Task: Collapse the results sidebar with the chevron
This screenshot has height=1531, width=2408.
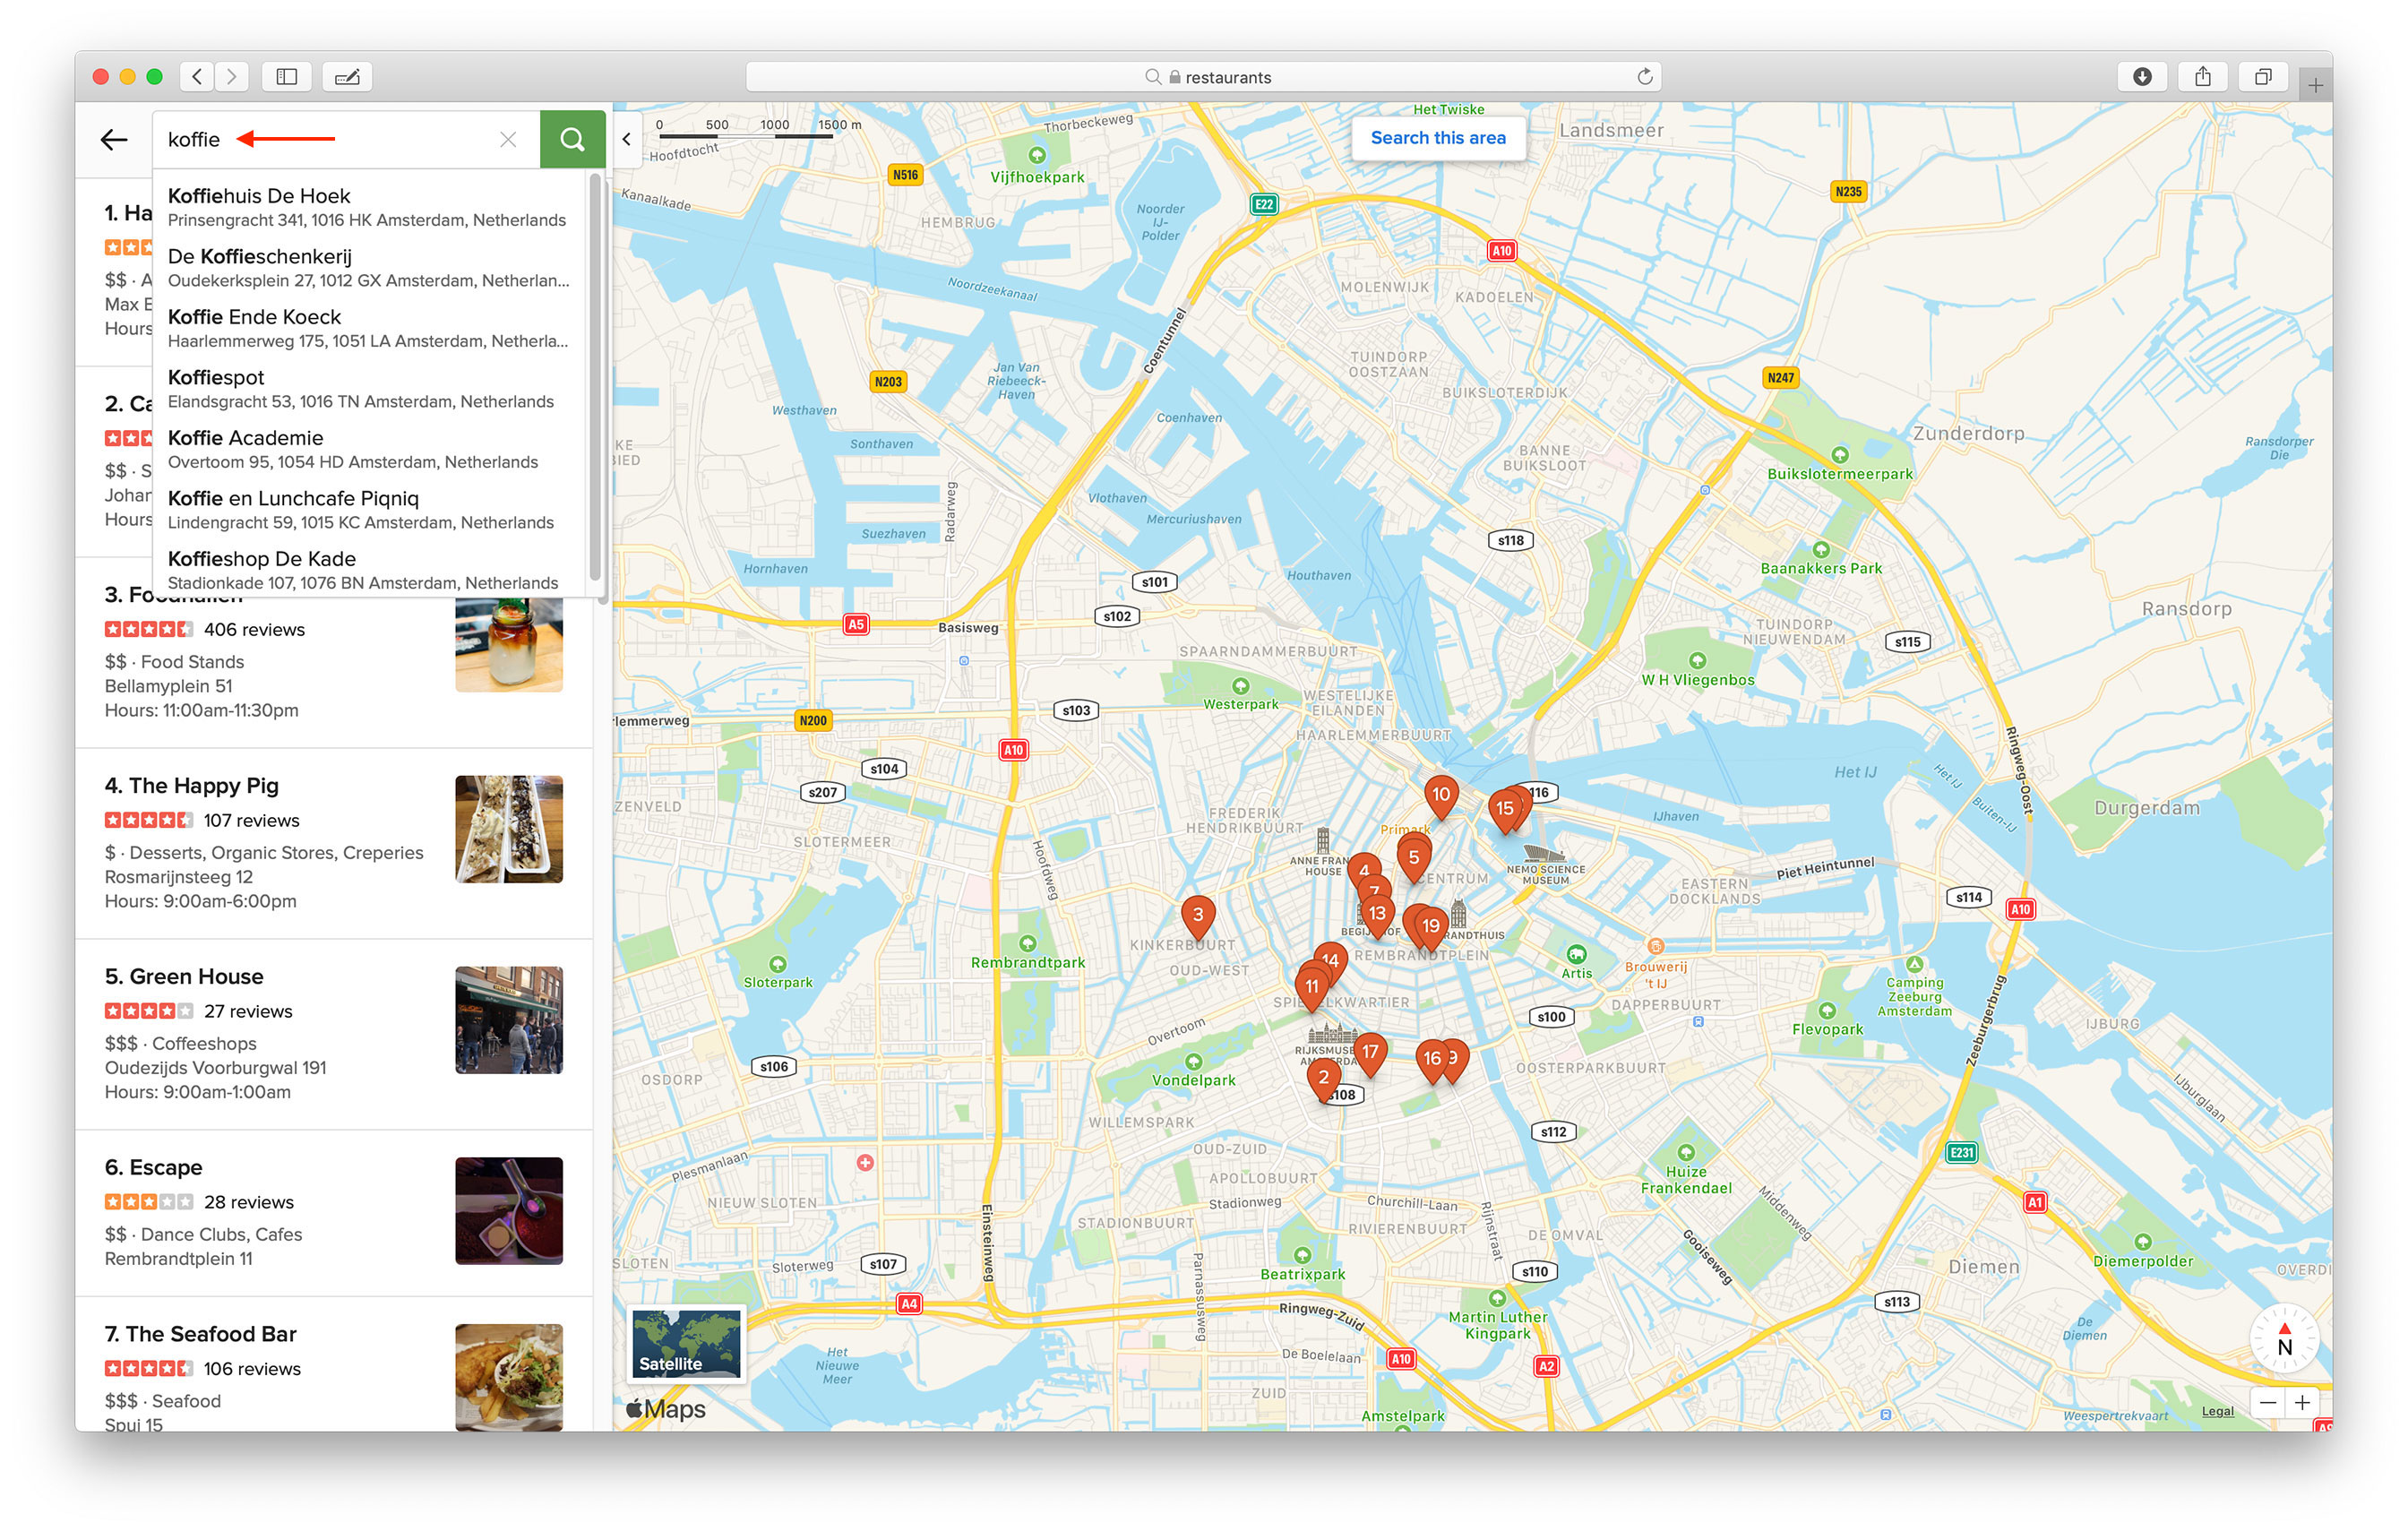Action: (x=627, y=139)
